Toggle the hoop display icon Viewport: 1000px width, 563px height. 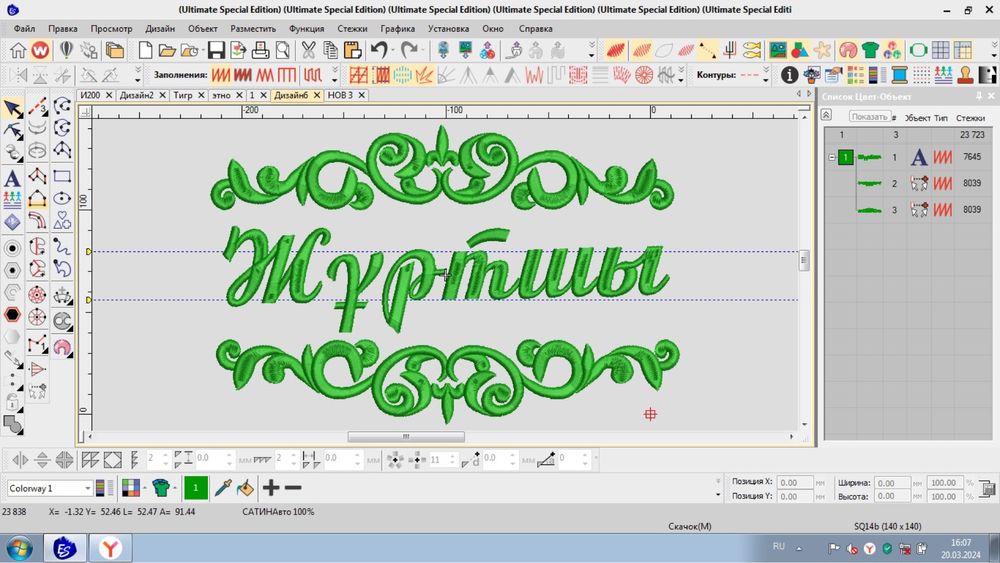(918, 50)
